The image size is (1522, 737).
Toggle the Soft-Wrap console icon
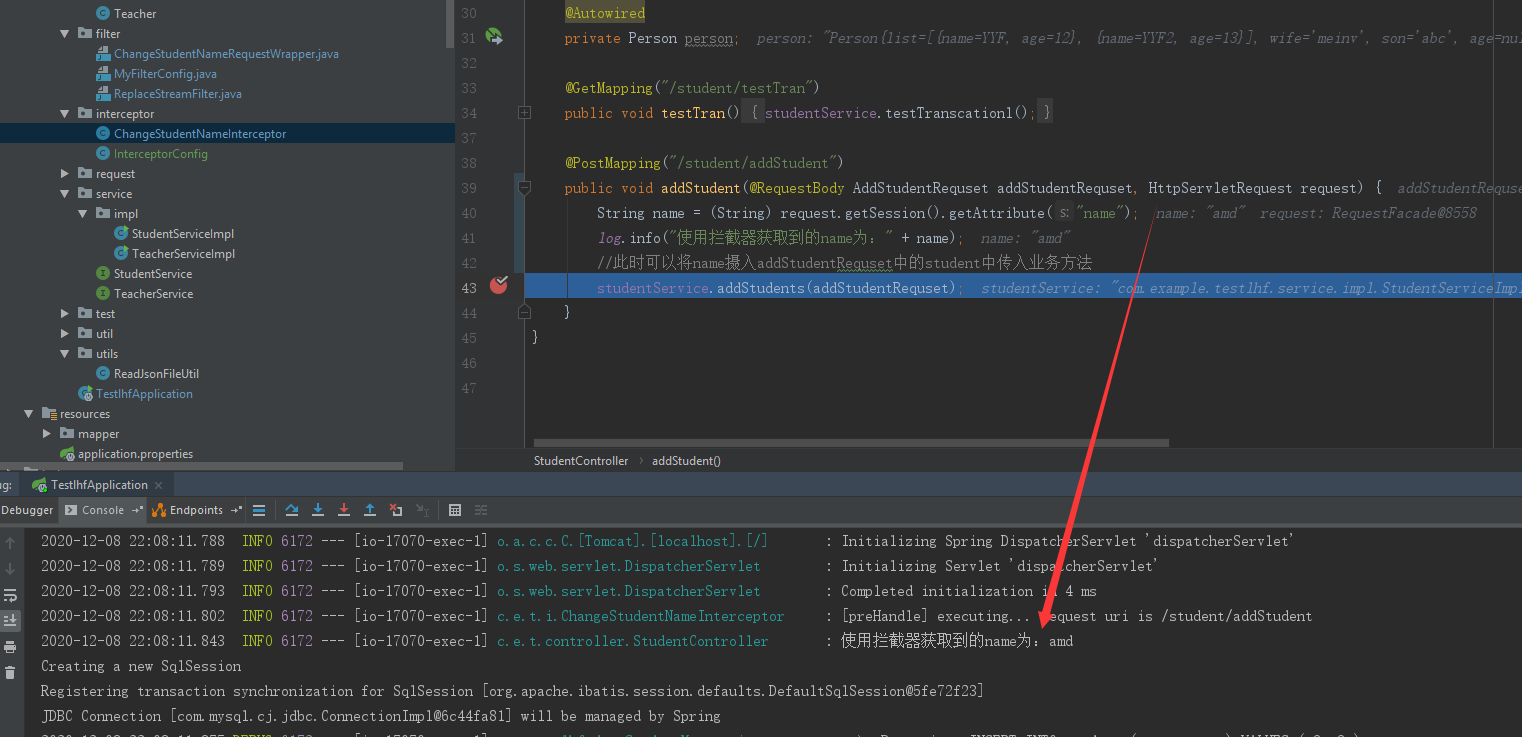[x=11, y=593]
